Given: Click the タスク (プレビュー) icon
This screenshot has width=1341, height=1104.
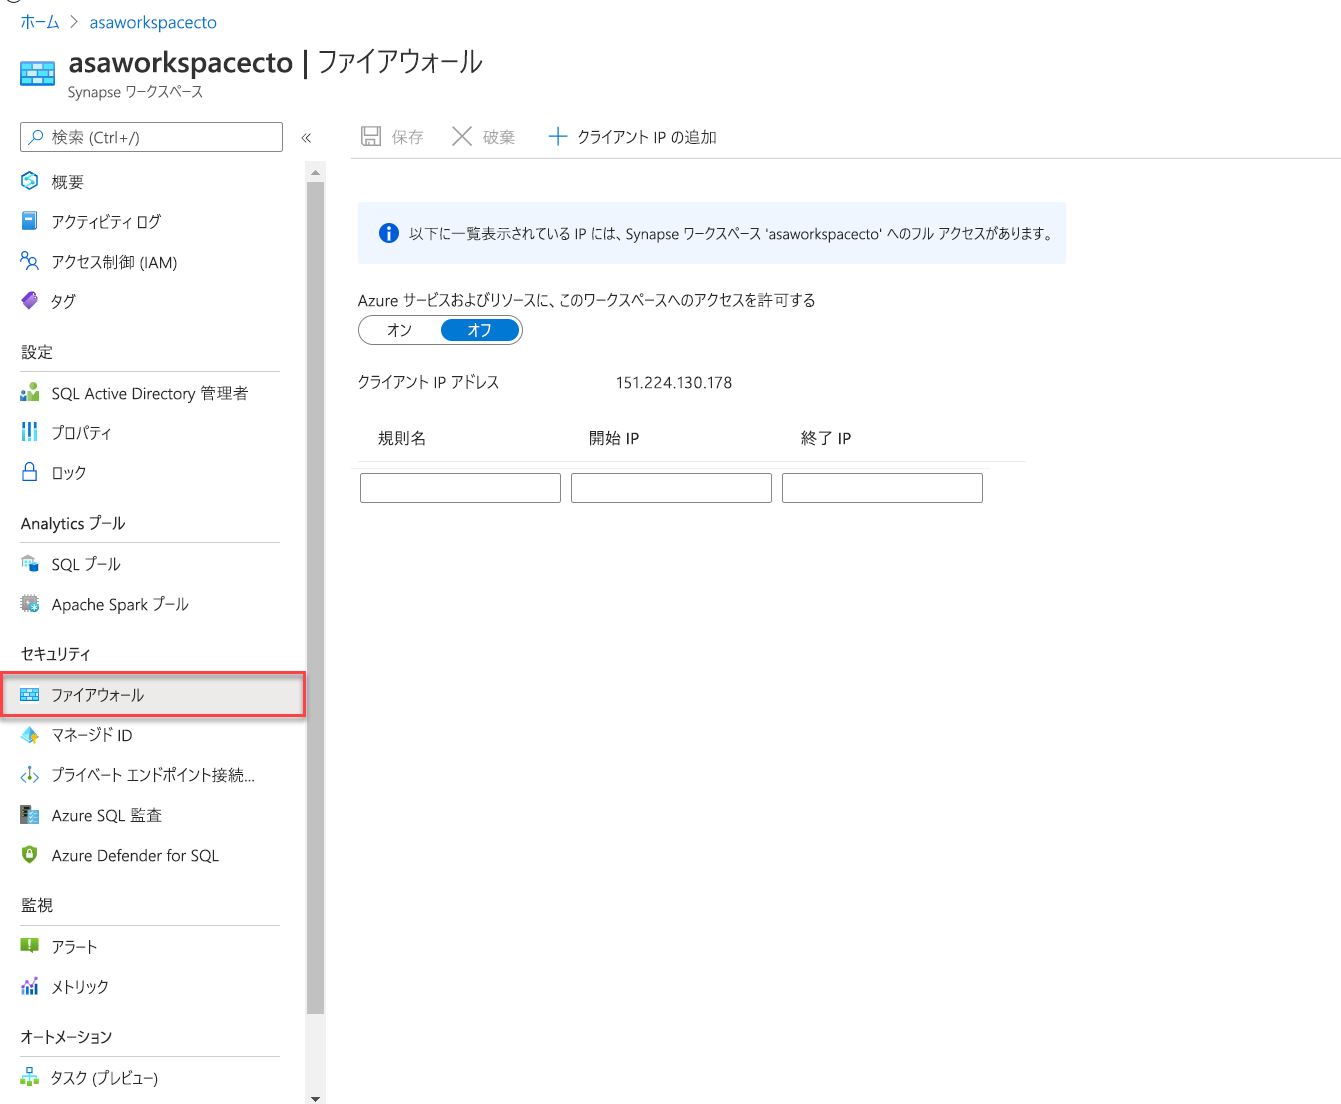Looking at the screenshot, I should (29, 1077).
